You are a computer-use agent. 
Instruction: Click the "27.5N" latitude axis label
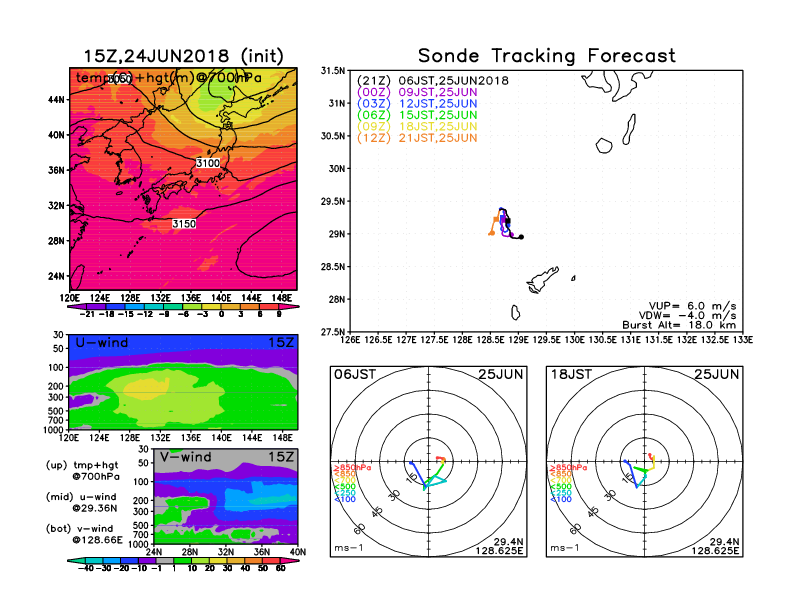tap(333, 332)
